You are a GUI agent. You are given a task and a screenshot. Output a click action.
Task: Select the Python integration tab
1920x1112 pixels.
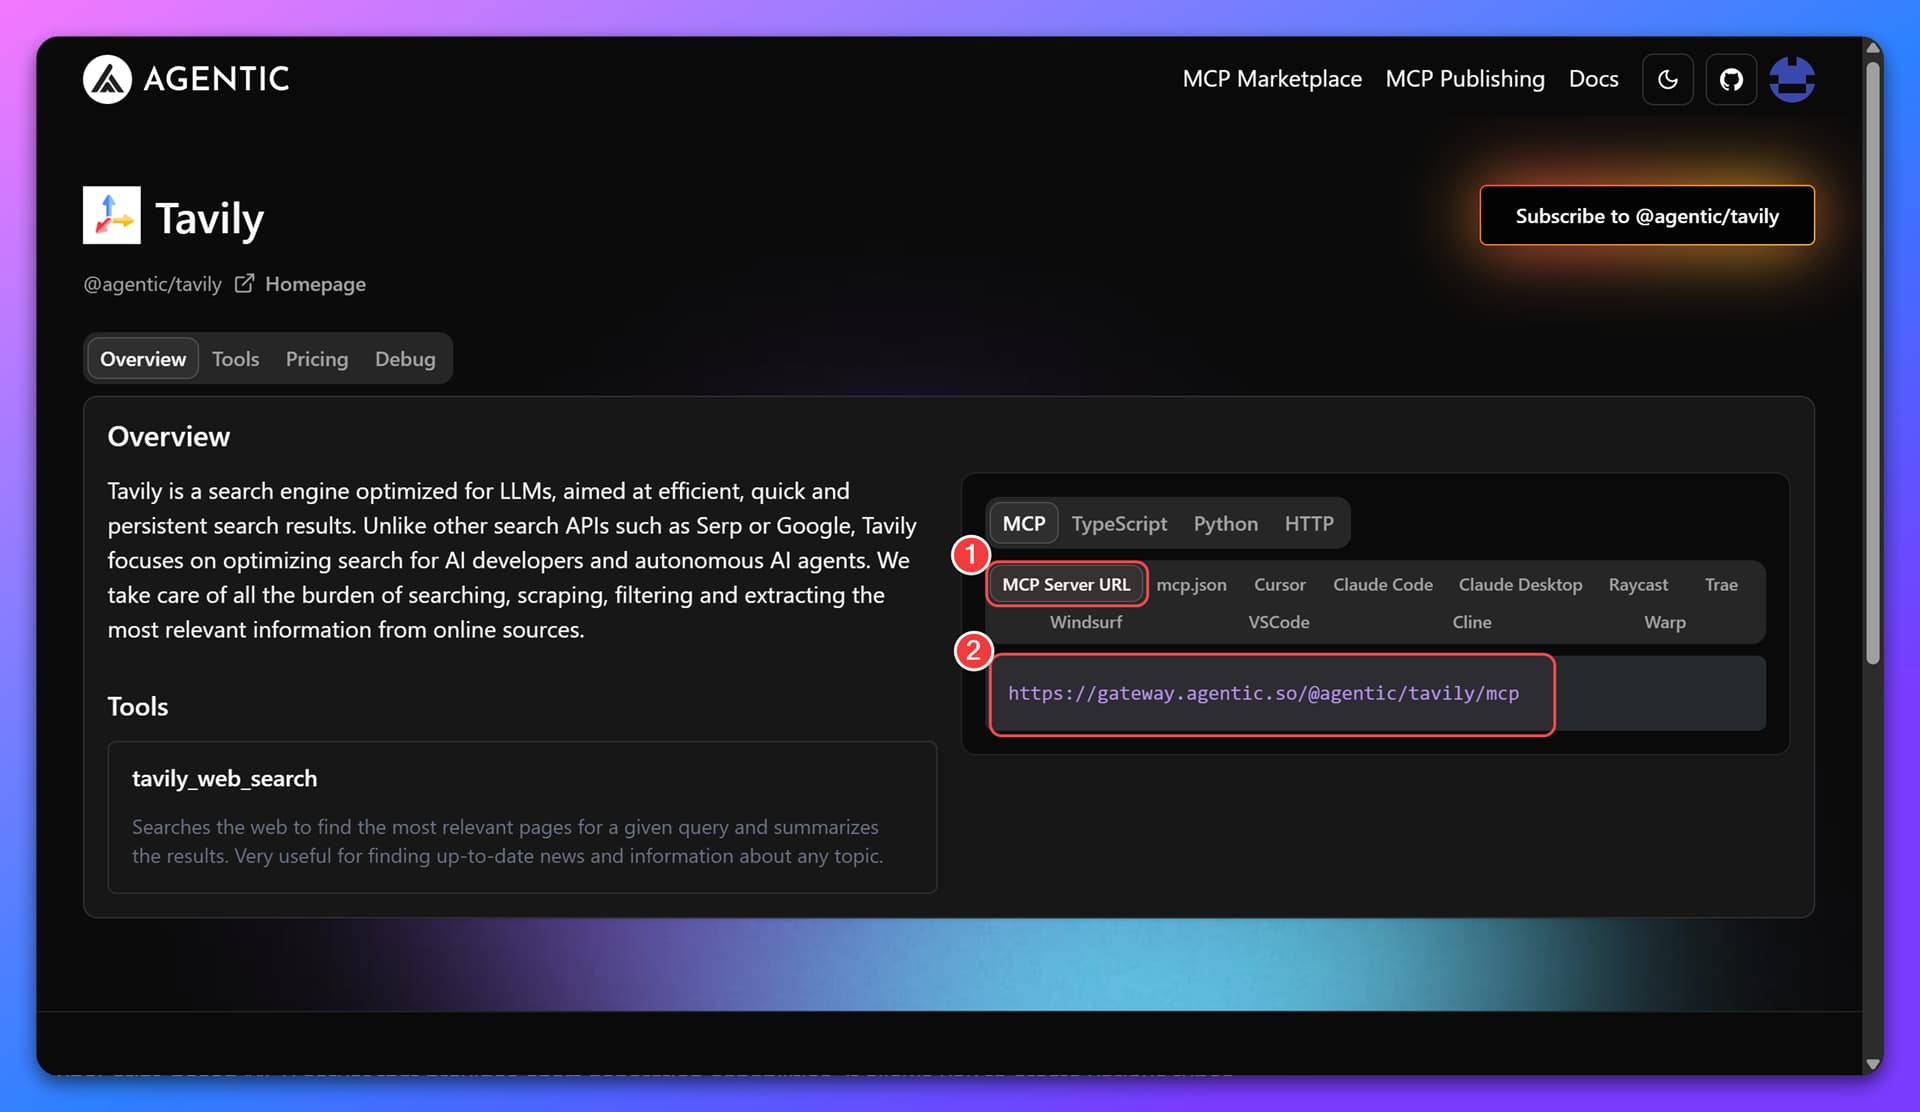(x=1225, y=523)
